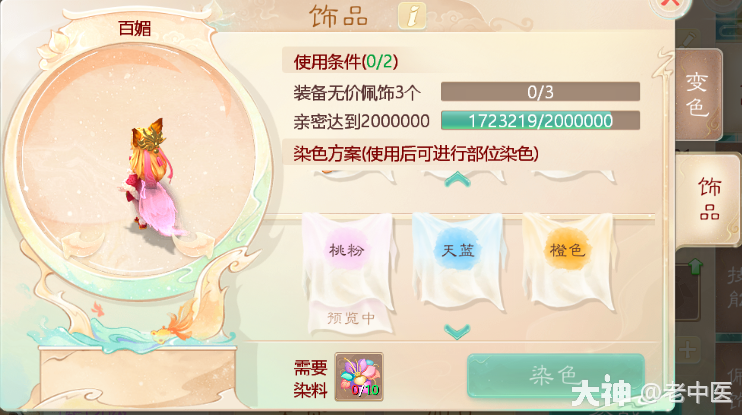The height and width of the screenshot is (415, 742).
Task: Click the 染色 dye button
Action: (556, 376)
